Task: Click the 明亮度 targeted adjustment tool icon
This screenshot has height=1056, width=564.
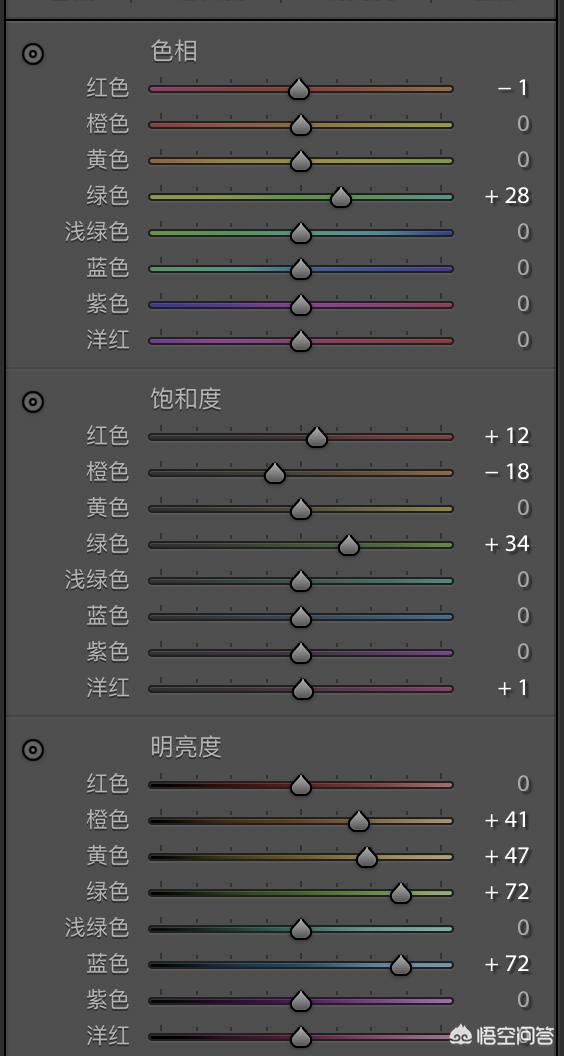Action: tap(32, 749)
